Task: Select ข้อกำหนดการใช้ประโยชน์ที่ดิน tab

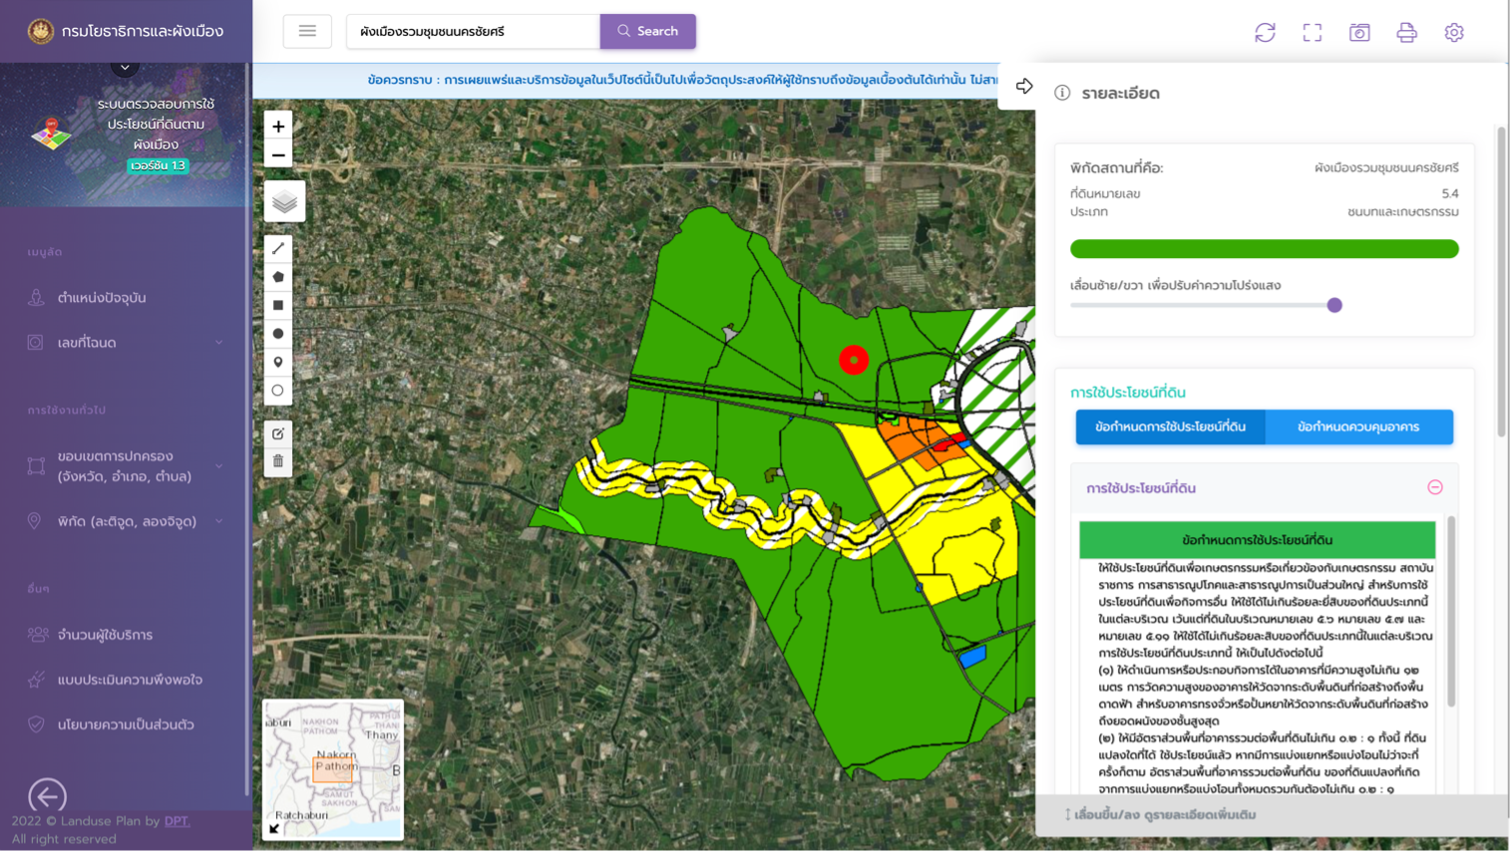Action: point(1170,427)
